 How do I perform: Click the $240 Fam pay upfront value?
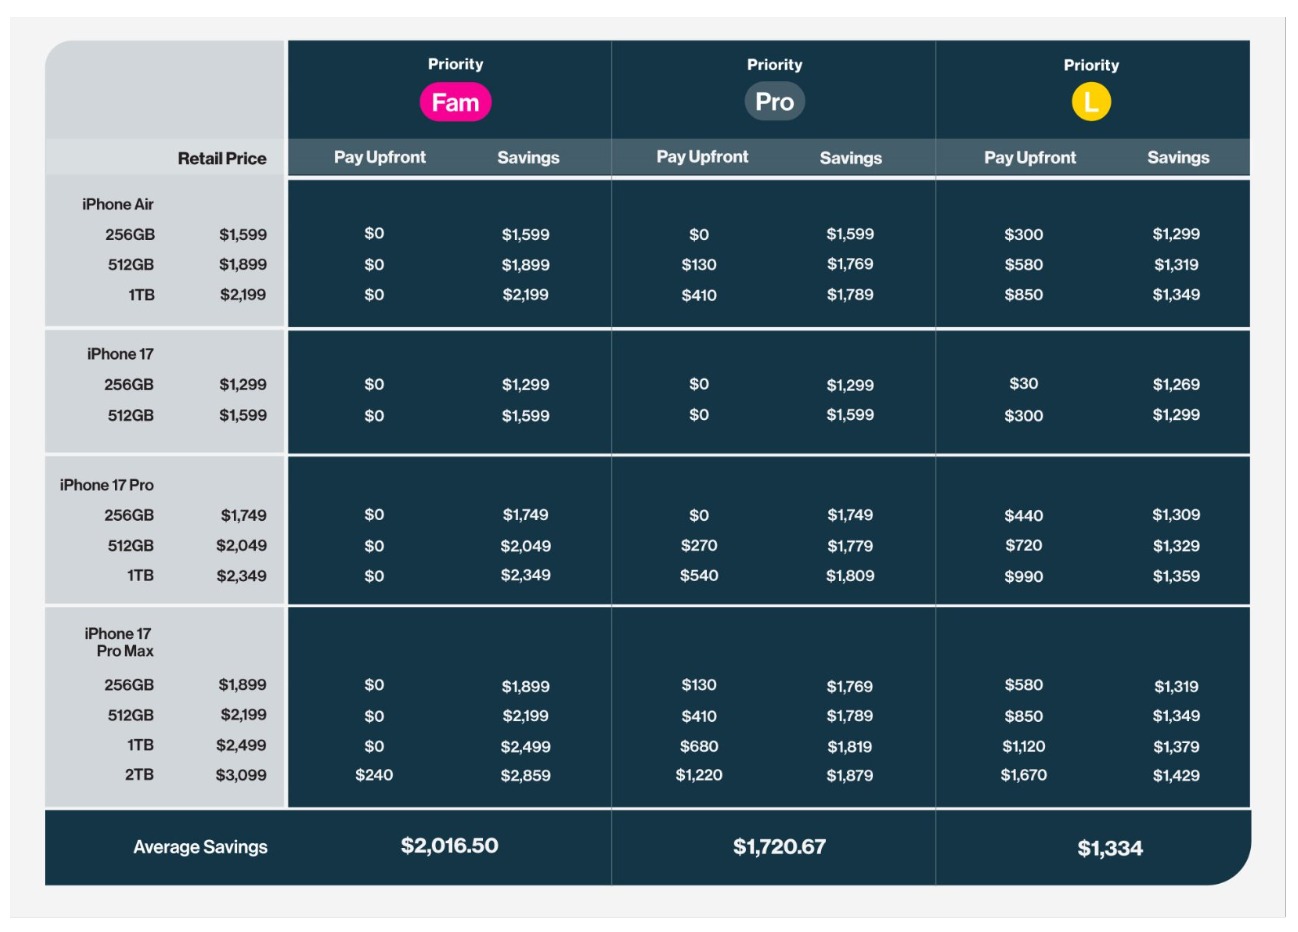(374, 775)
